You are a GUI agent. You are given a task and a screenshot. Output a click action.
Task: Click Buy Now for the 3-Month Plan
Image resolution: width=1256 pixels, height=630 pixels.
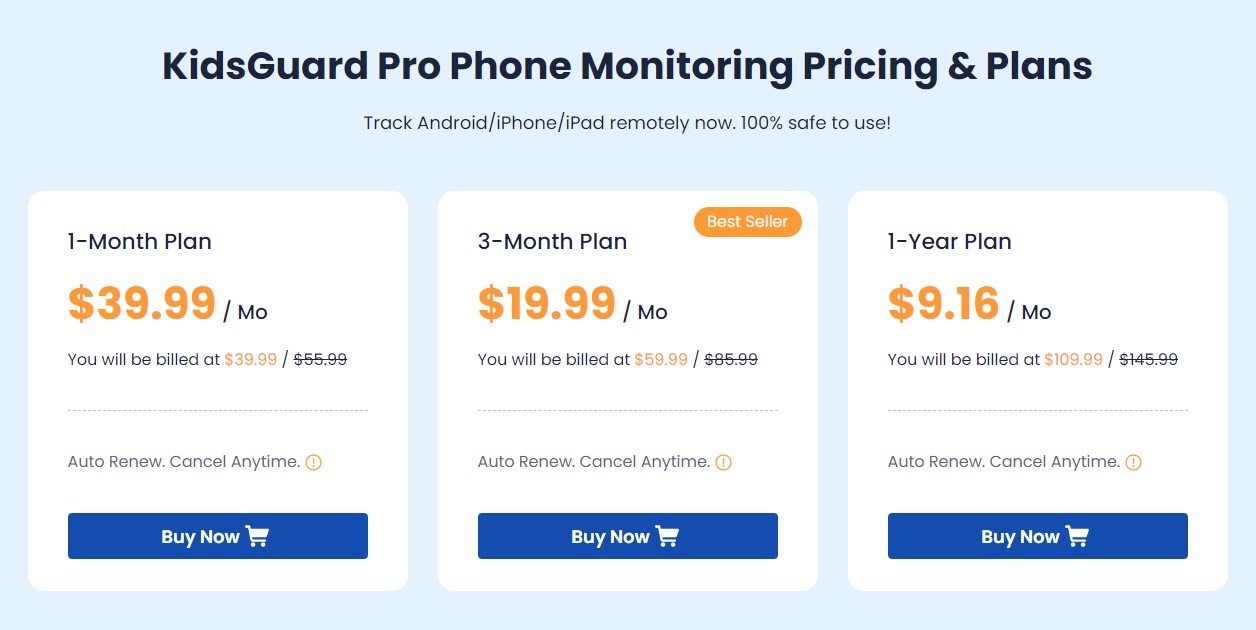[627, 536]
